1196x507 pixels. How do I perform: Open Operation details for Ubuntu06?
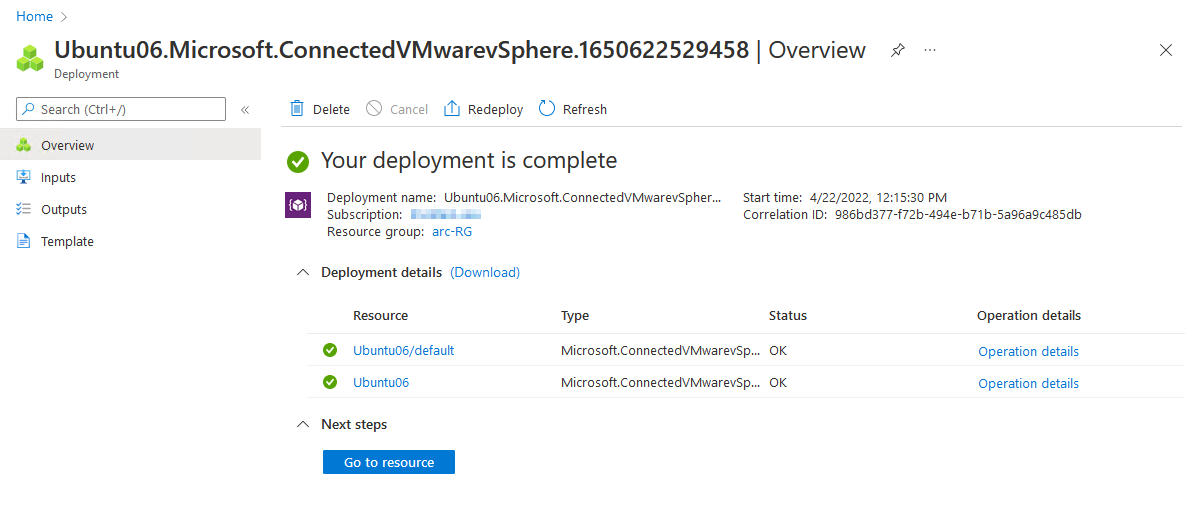coord(1028,383)
